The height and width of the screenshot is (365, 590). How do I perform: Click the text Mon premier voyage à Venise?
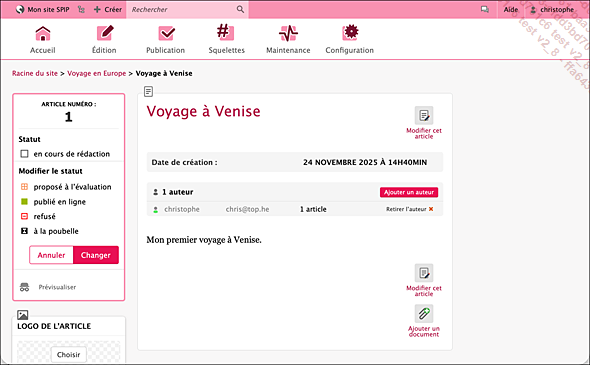[x=204, y=240]
